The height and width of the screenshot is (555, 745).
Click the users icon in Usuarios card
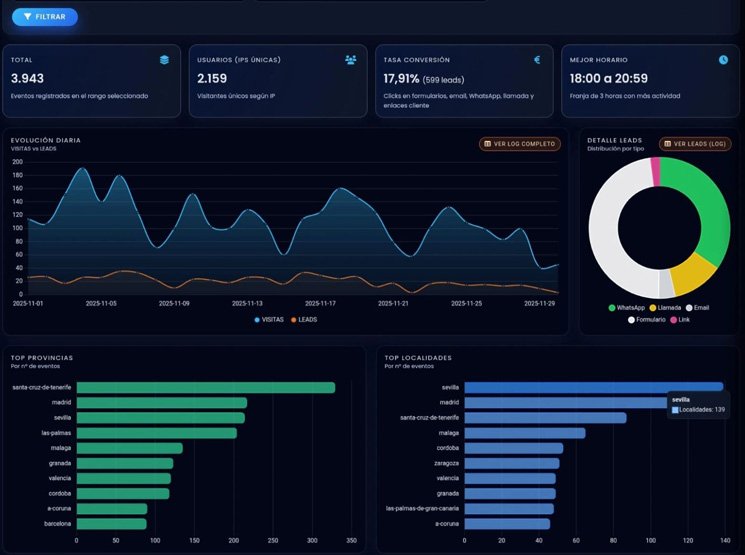pyautogui.click(x=350, y=60)
